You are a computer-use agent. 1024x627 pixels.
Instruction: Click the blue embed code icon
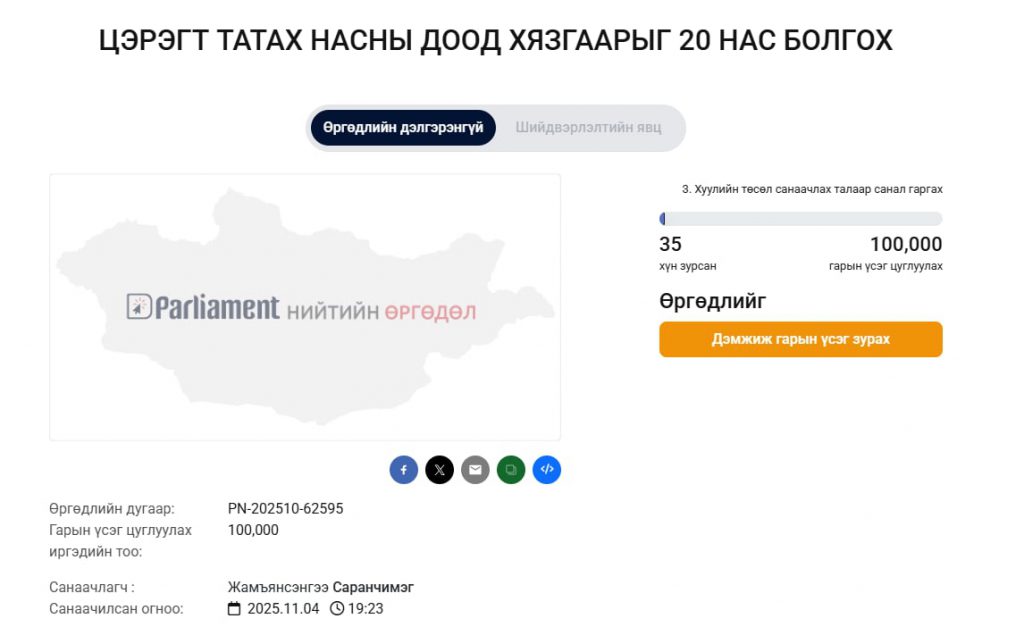tap(547, 470)
